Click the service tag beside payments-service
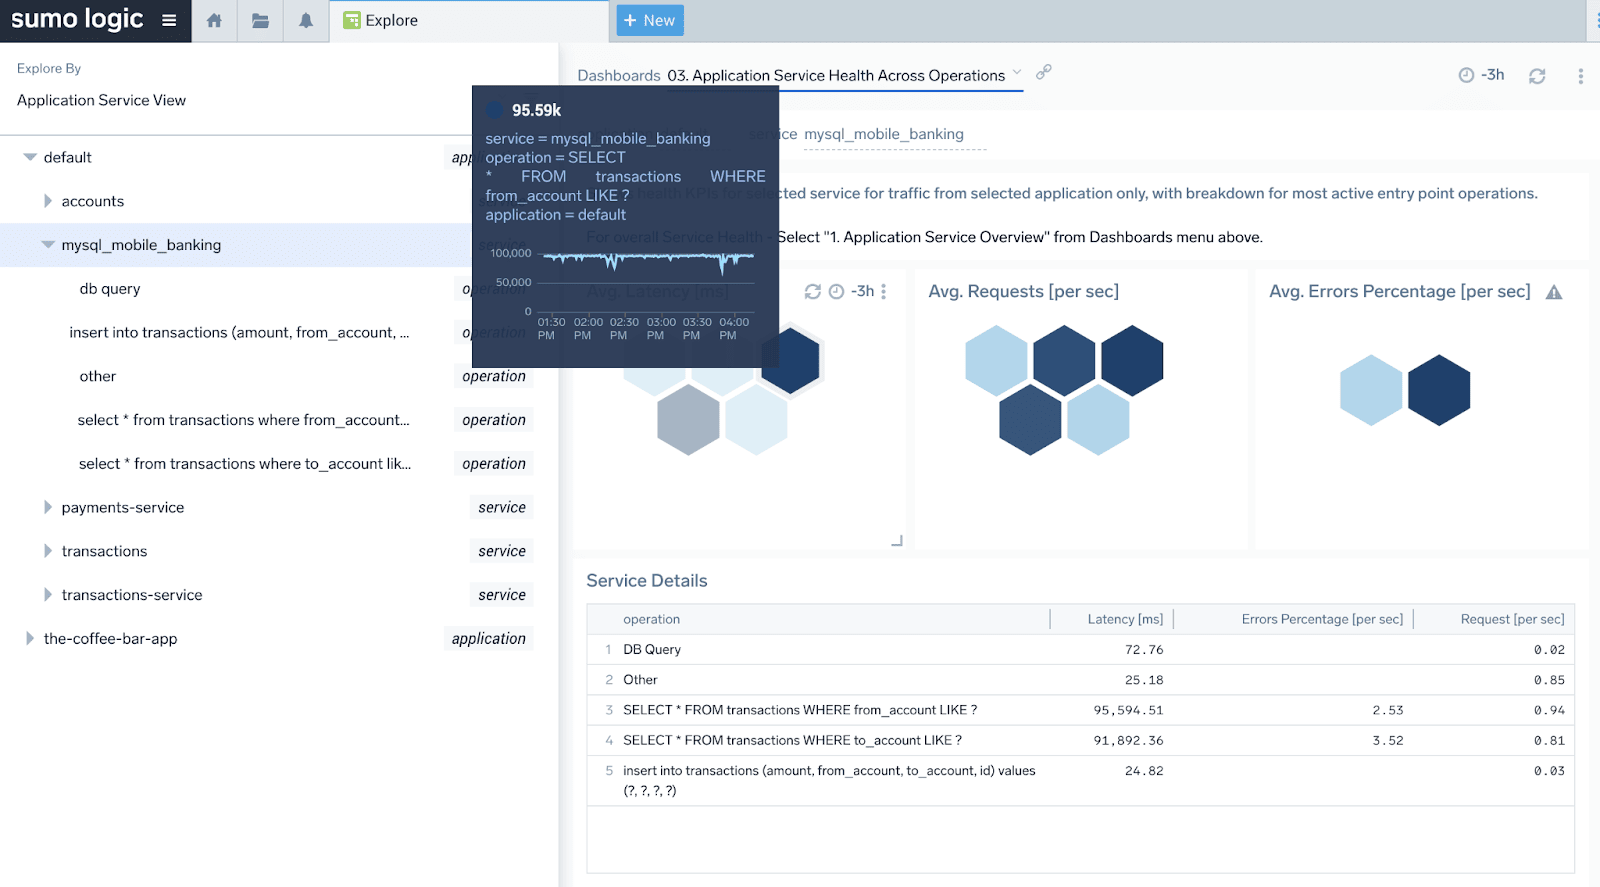 [x=502, y=507]
